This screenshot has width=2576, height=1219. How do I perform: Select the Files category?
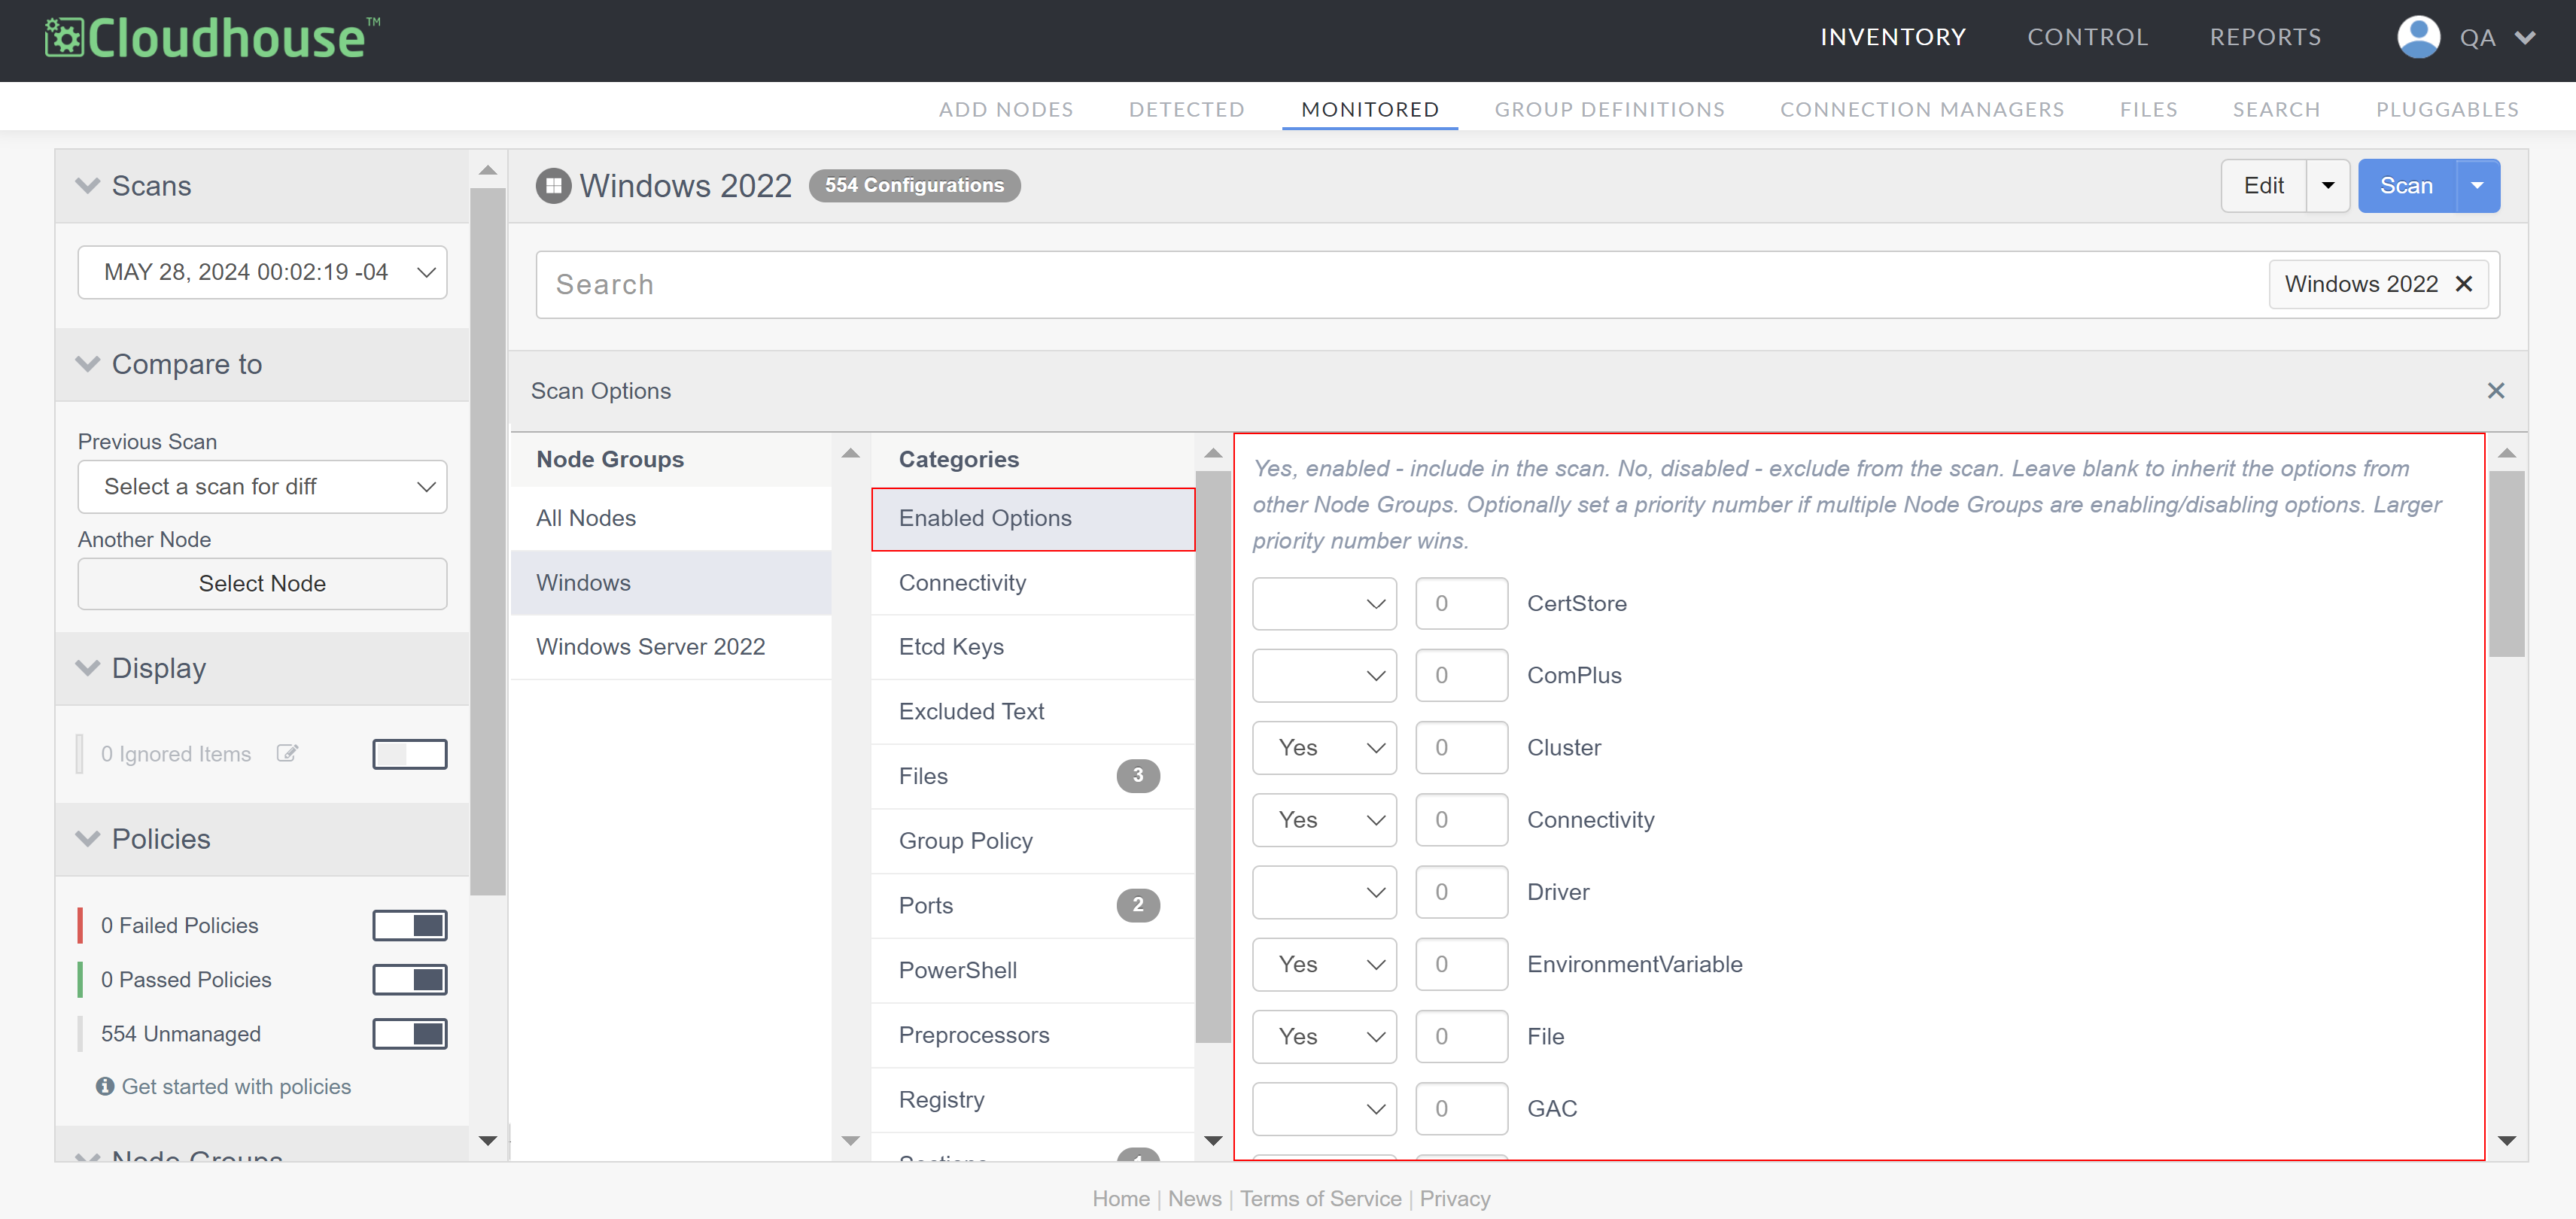tap(1033, 776)
